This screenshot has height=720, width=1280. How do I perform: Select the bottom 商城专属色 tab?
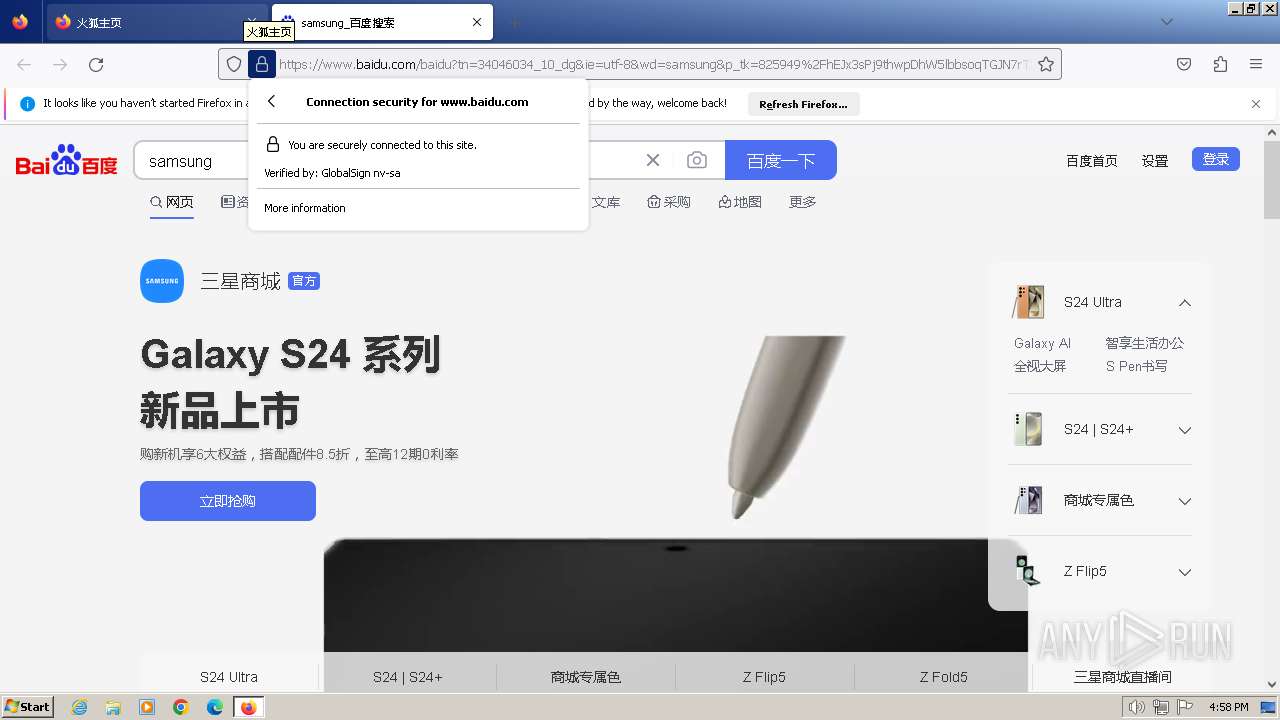pos(586,677)
